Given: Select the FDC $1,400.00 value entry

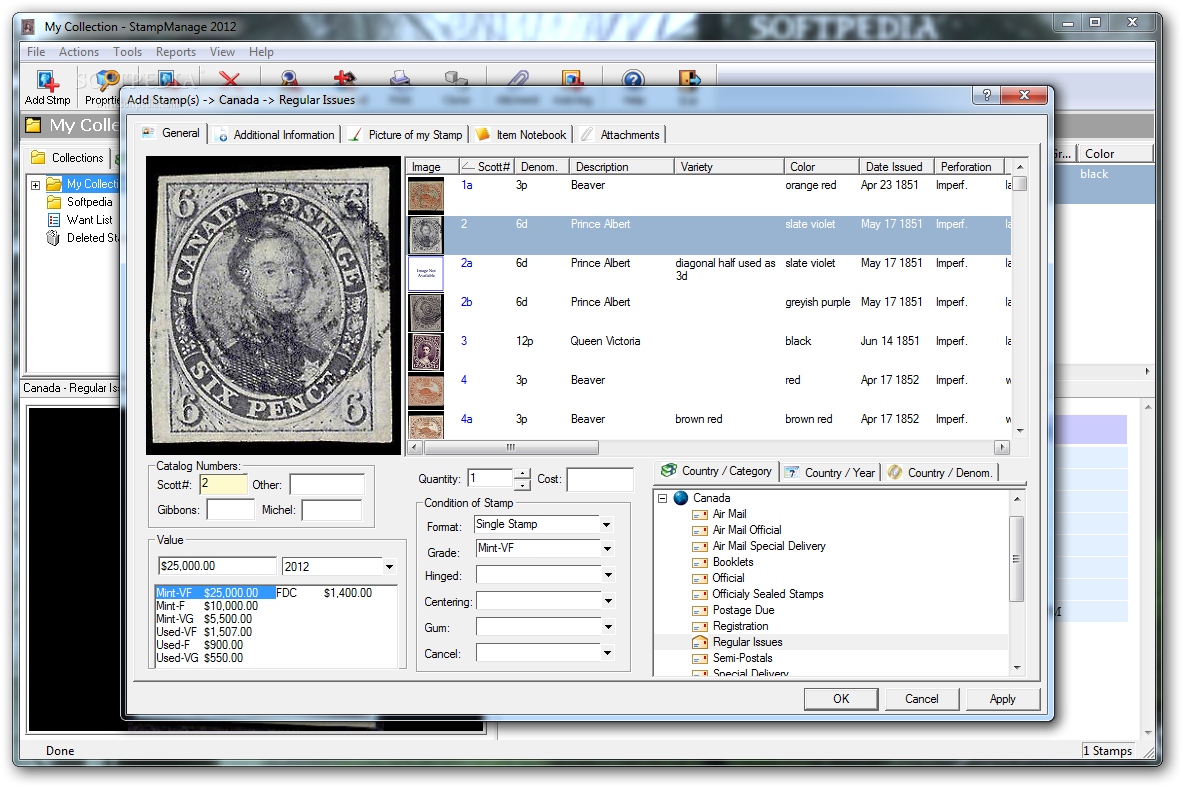Looking at the screenshot, I should pos(324,593).
